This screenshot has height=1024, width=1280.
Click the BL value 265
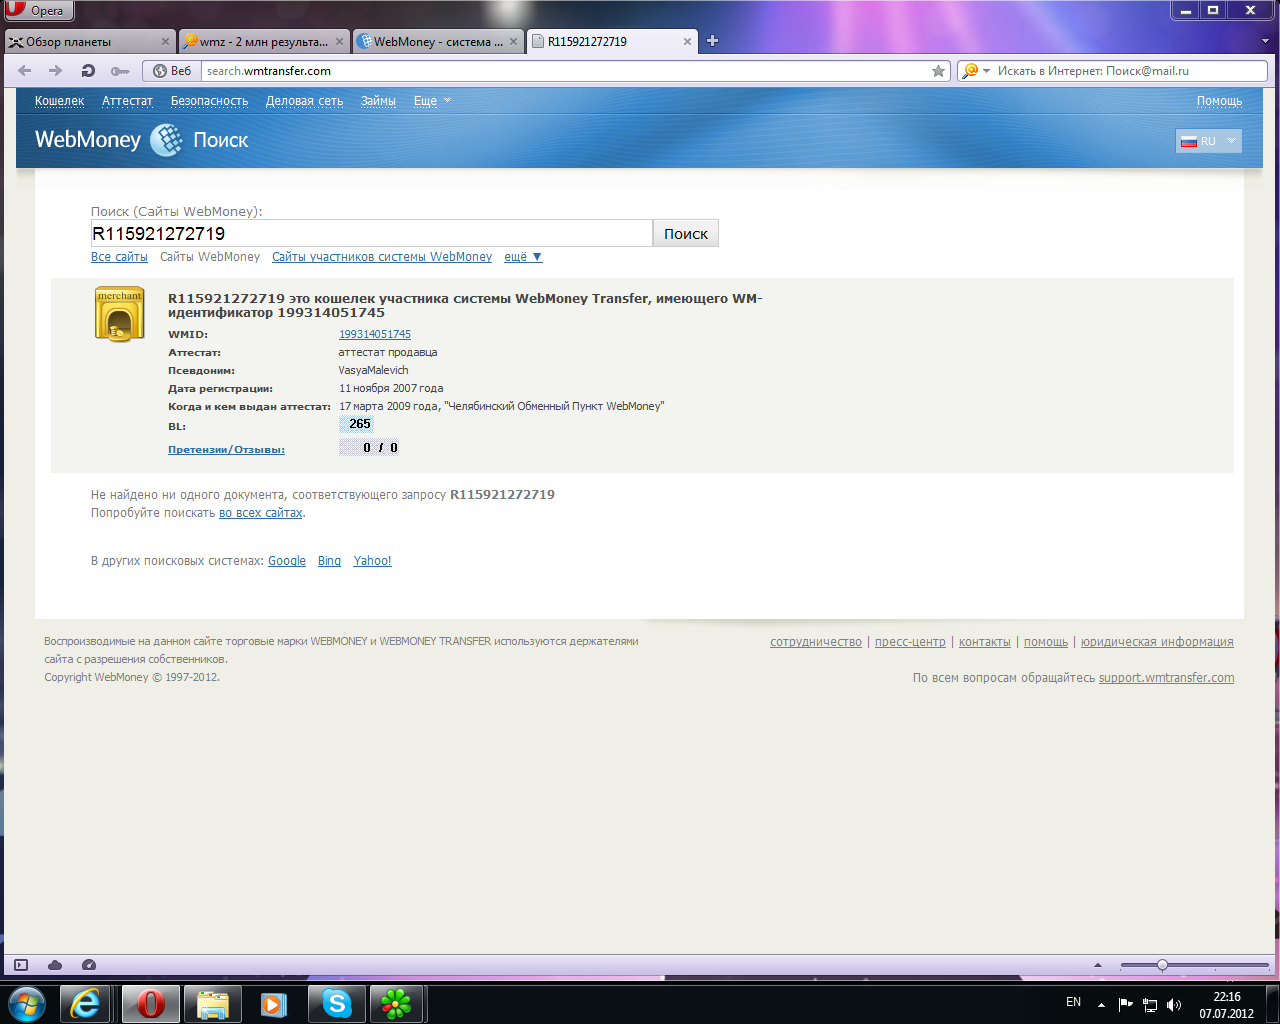pyautogui.click(x=357, y=424)
